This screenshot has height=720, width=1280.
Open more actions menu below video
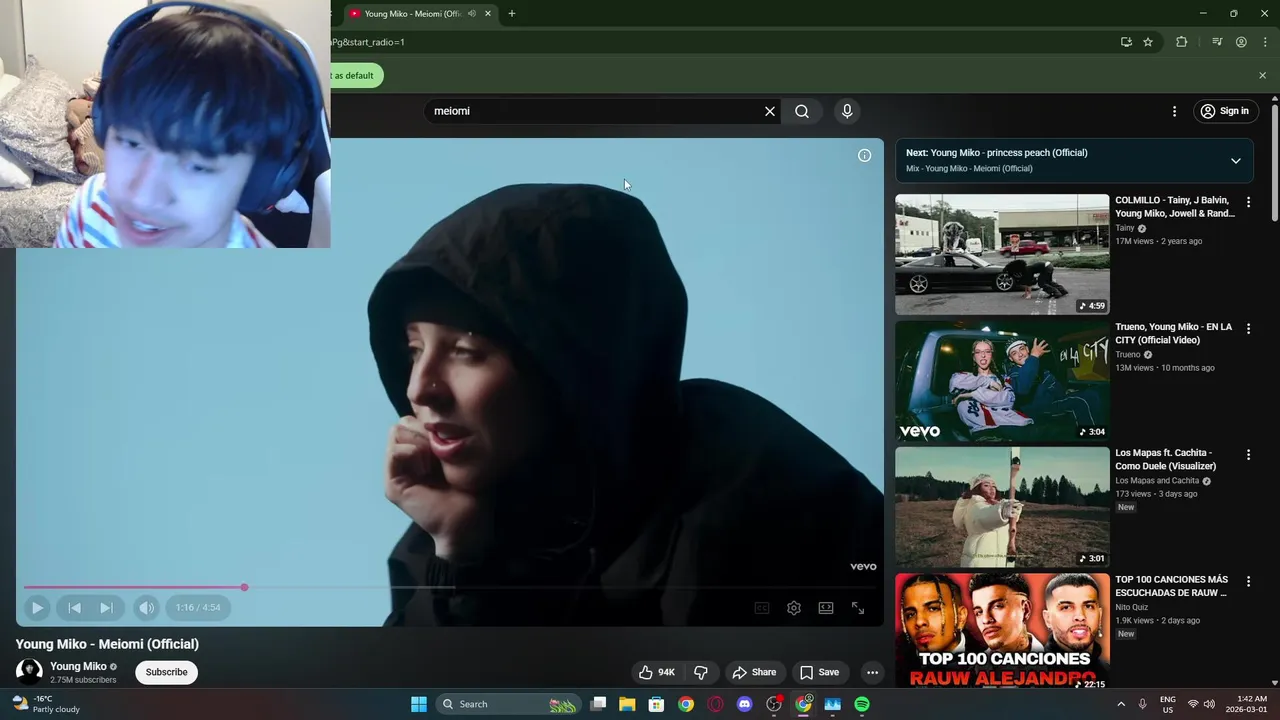tap(872, 672)
